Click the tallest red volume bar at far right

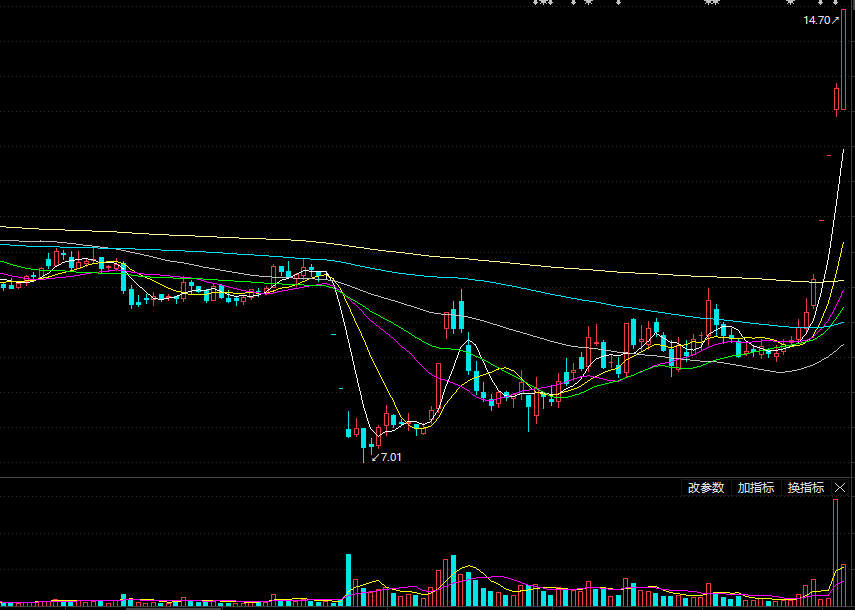(x=836, y=550)
